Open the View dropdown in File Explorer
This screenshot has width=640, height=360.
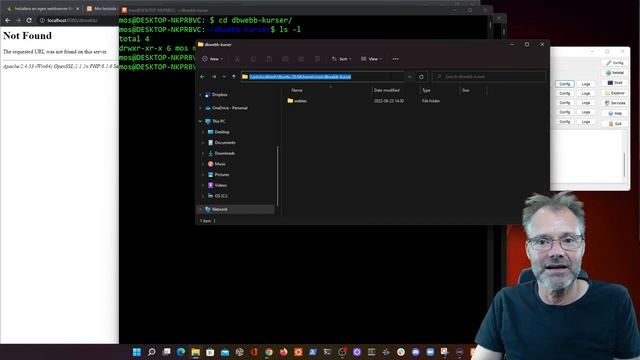(371, 59)
